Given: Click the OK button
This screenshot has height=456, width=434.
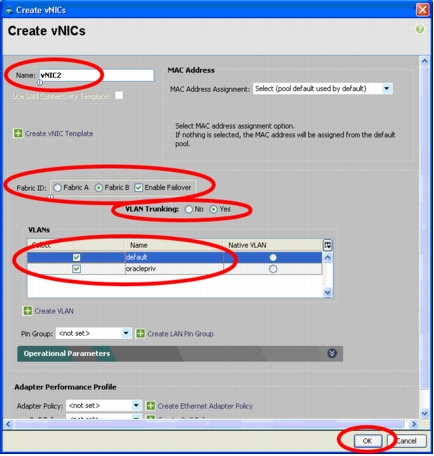Looking at the screenshot, I should point(367,441).
